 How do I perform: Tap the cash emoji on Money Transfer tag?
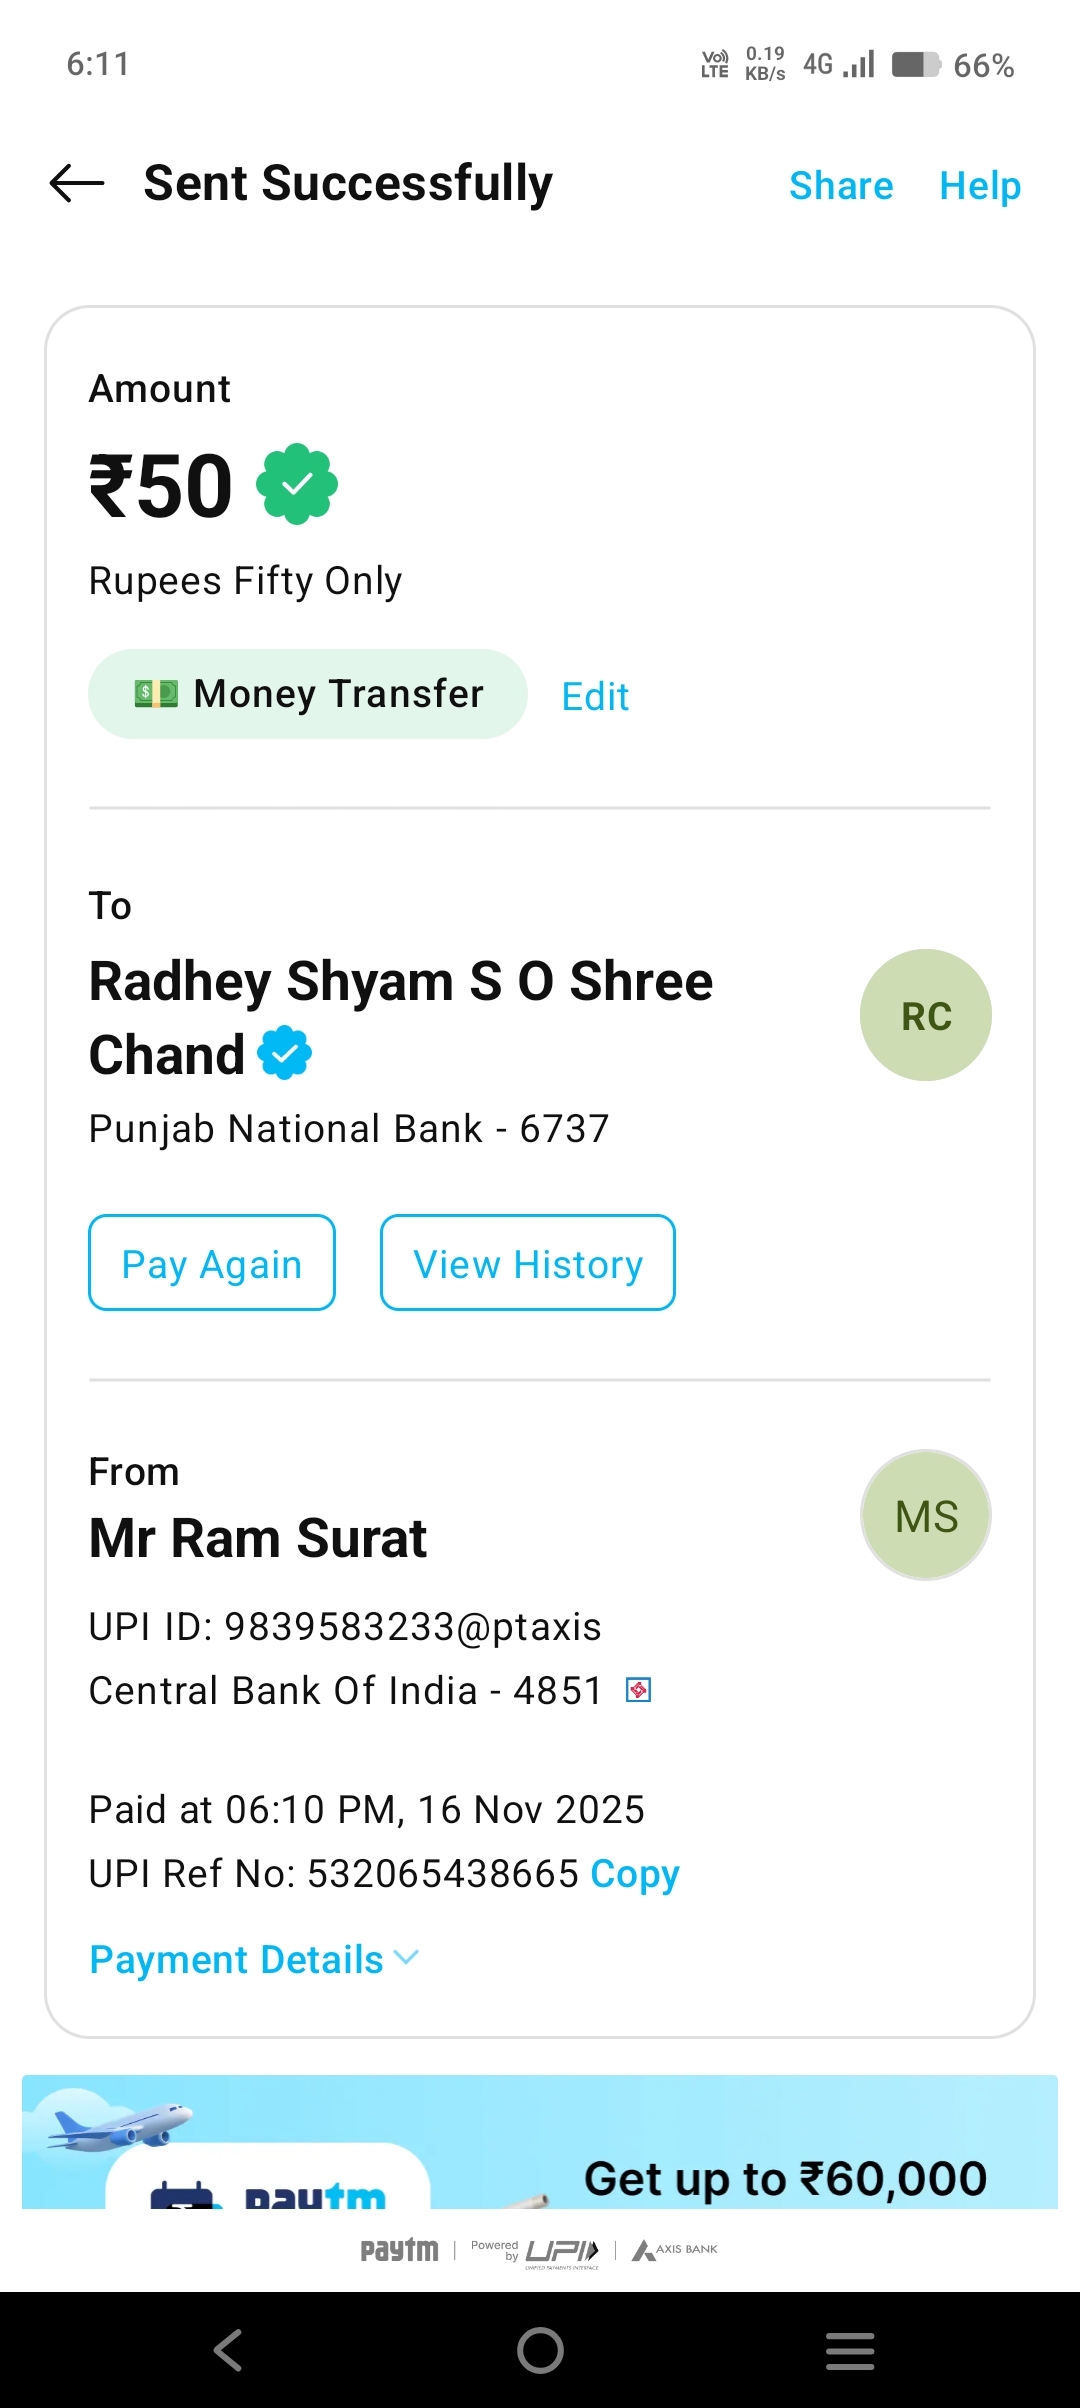[x=156, y=693]
